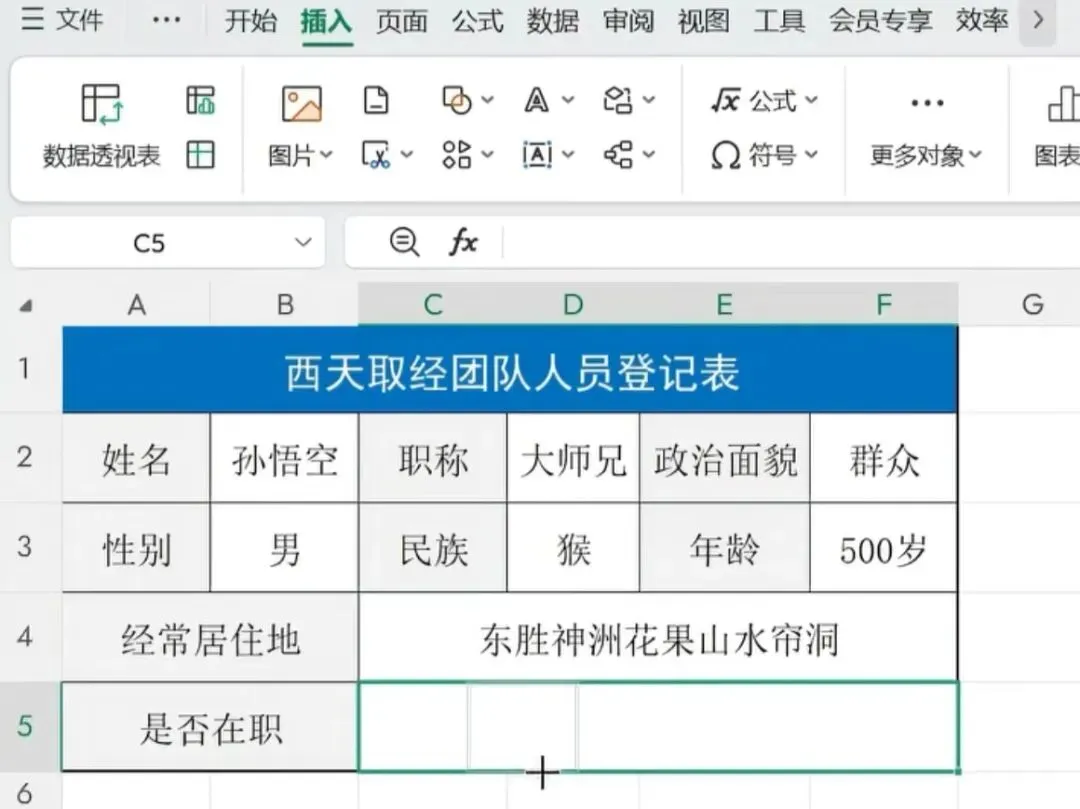The image size is (1080, 809).
Task: Switch to the 效率 tab
Action: click(982, 21)
